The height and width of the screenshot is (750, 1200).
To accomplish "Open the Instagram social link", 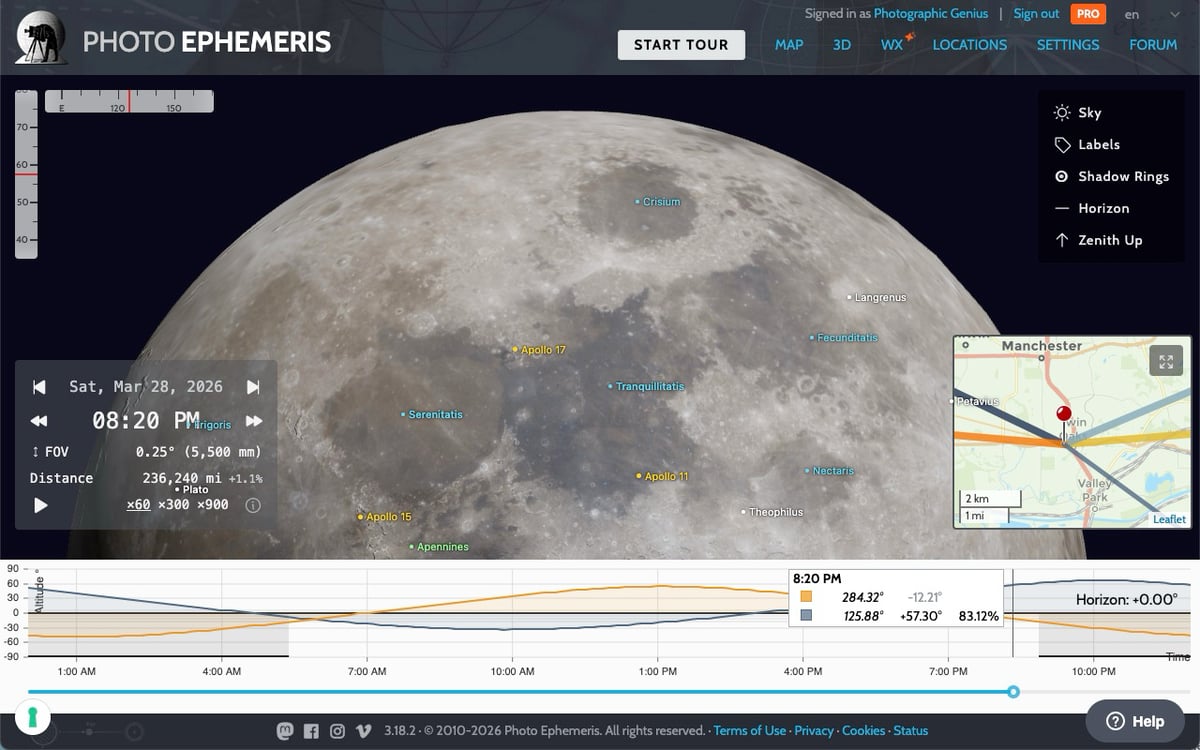I will click(337, 731).
